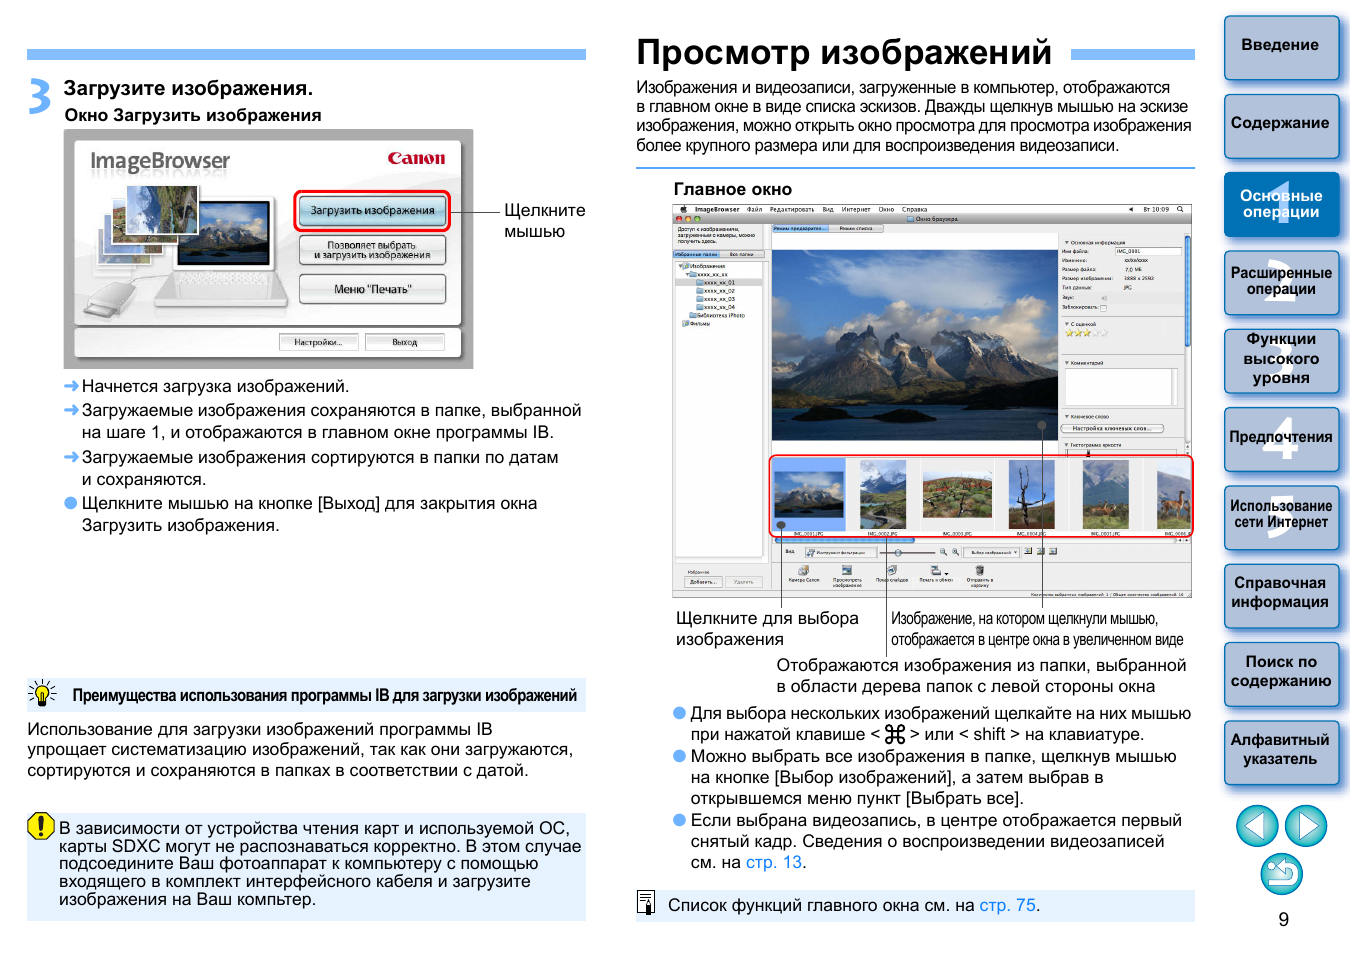Switch to Режим предварительного просмотра view mode

click(800, 228)
